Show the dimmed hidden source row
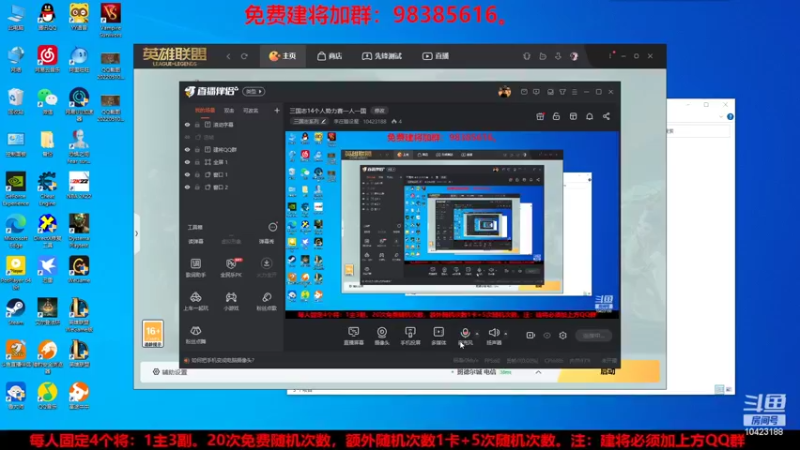 point(187,137)
